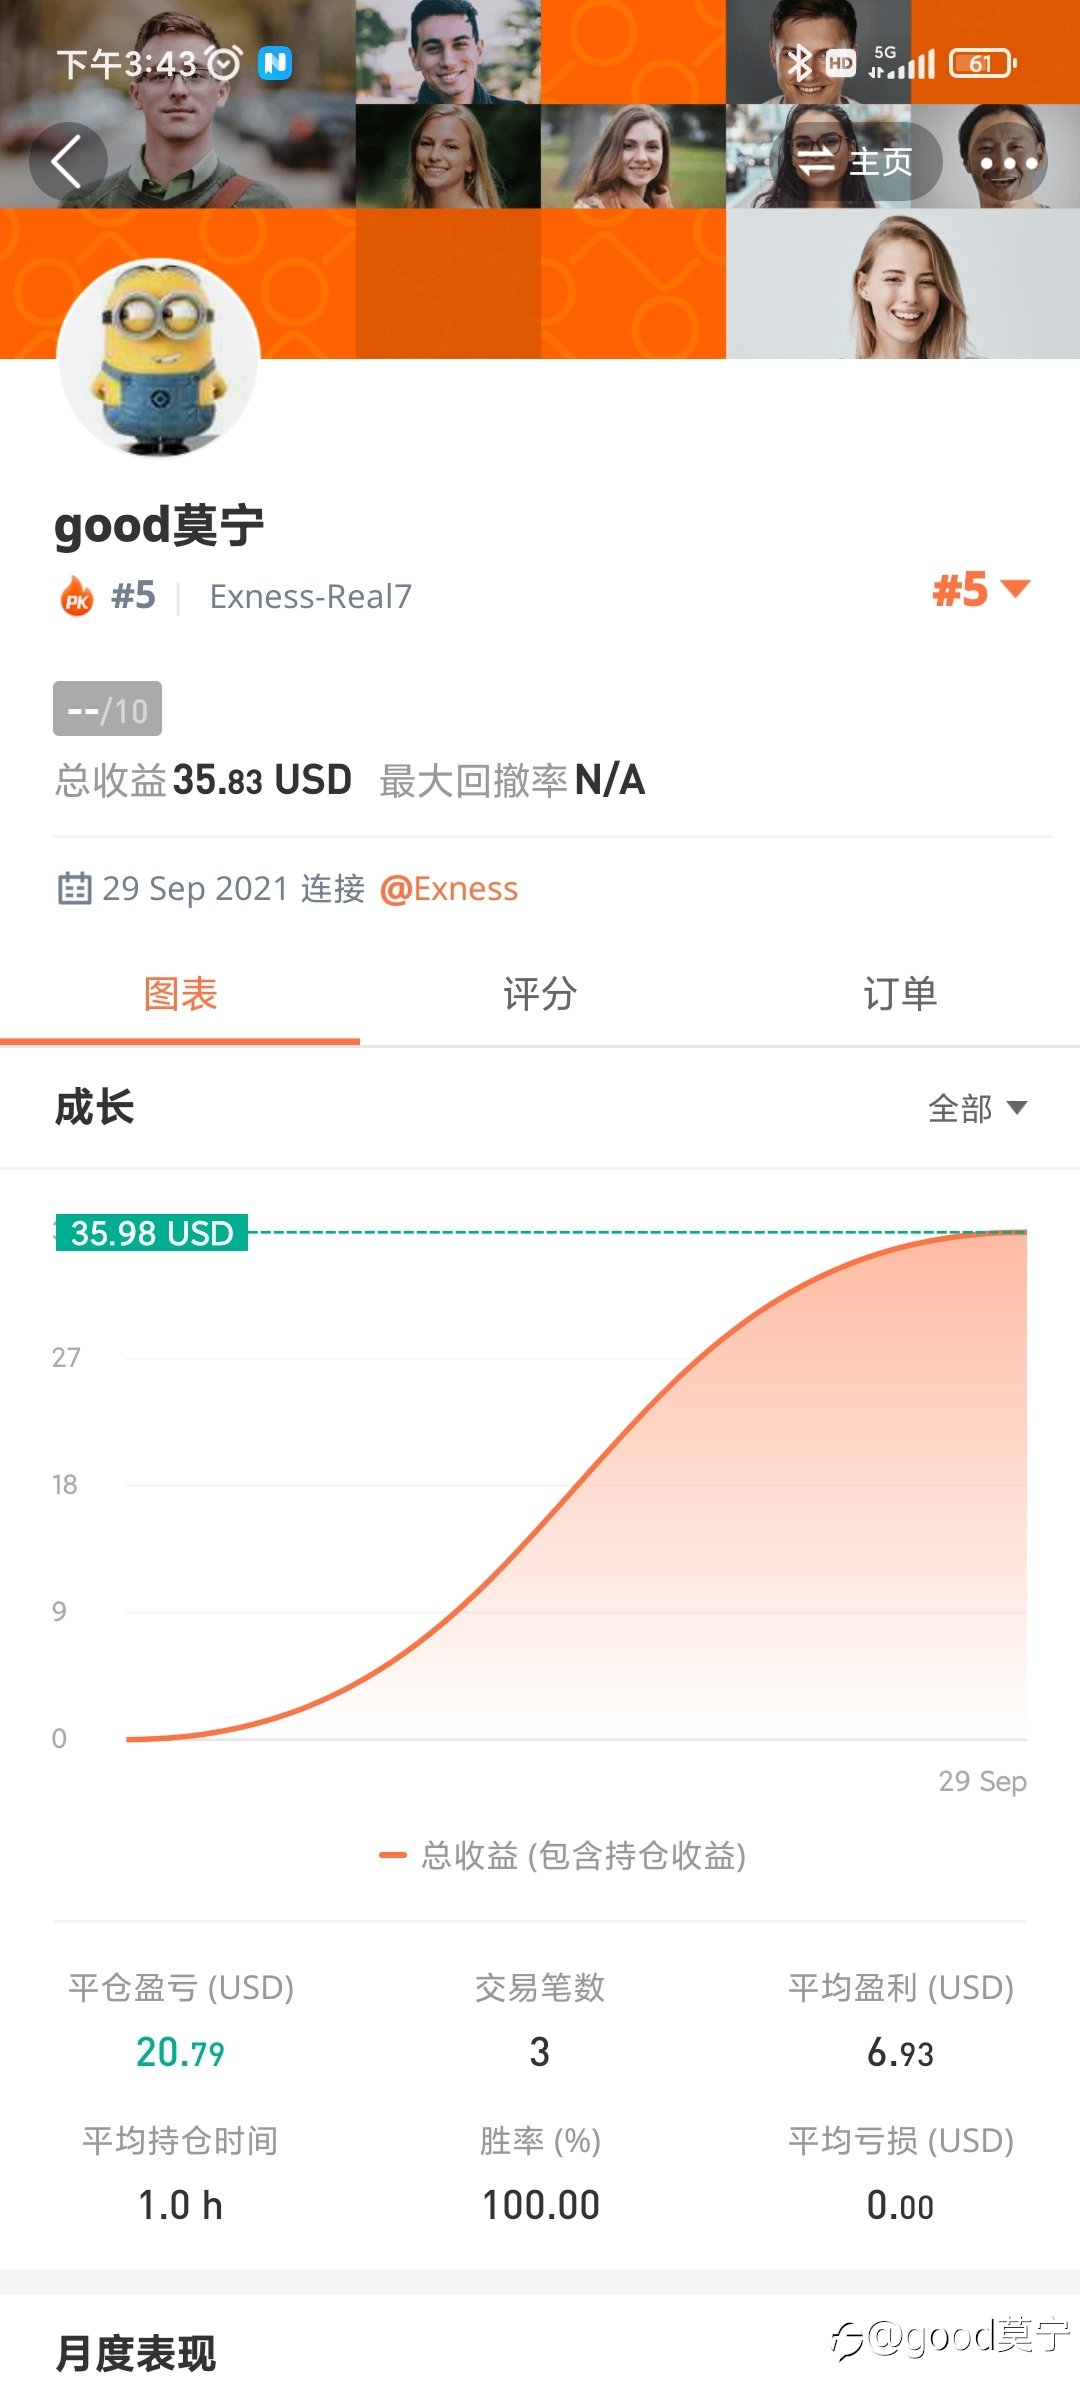Tap the back arrow icon
Screen dimensions: 1080x2400
[67, 162]
